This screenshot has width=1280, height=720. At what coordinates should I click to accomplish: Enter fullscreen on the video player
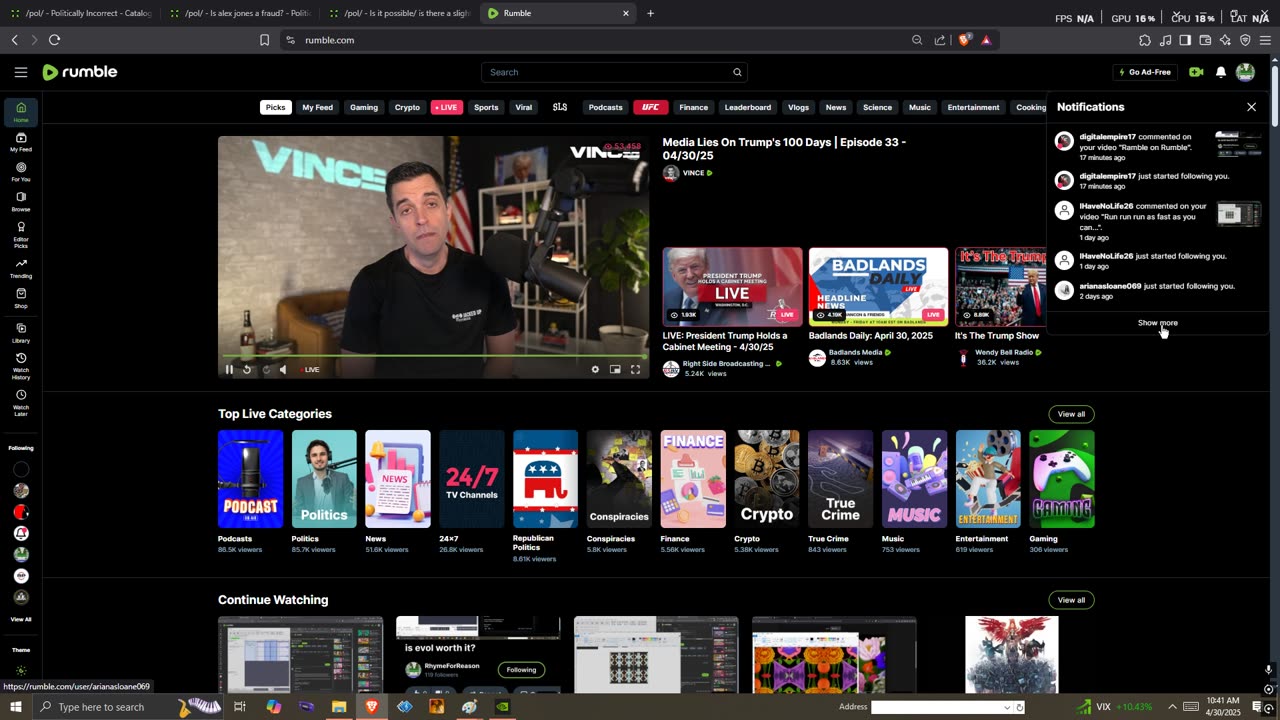(635, 370)
